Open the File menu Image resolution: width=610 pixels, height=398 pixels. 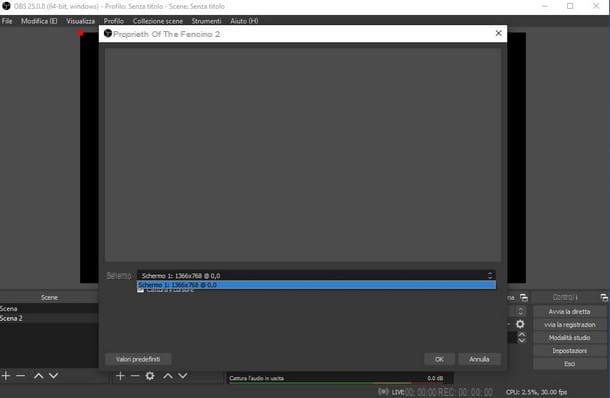(7, 21)
